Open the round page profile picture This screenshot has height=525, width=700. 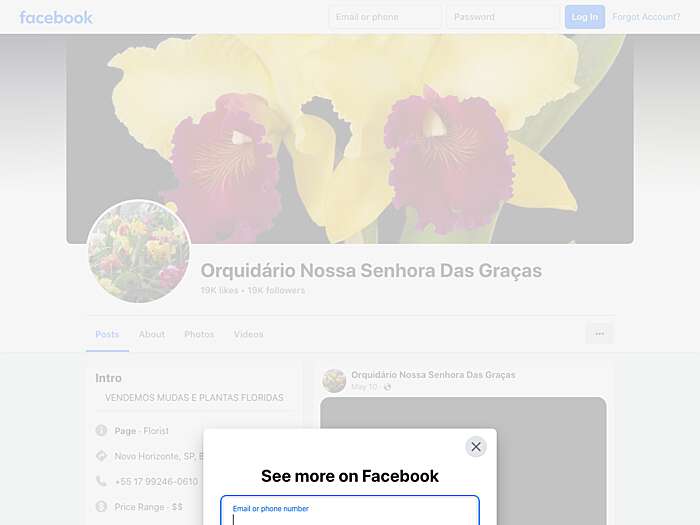click(139, 251)
